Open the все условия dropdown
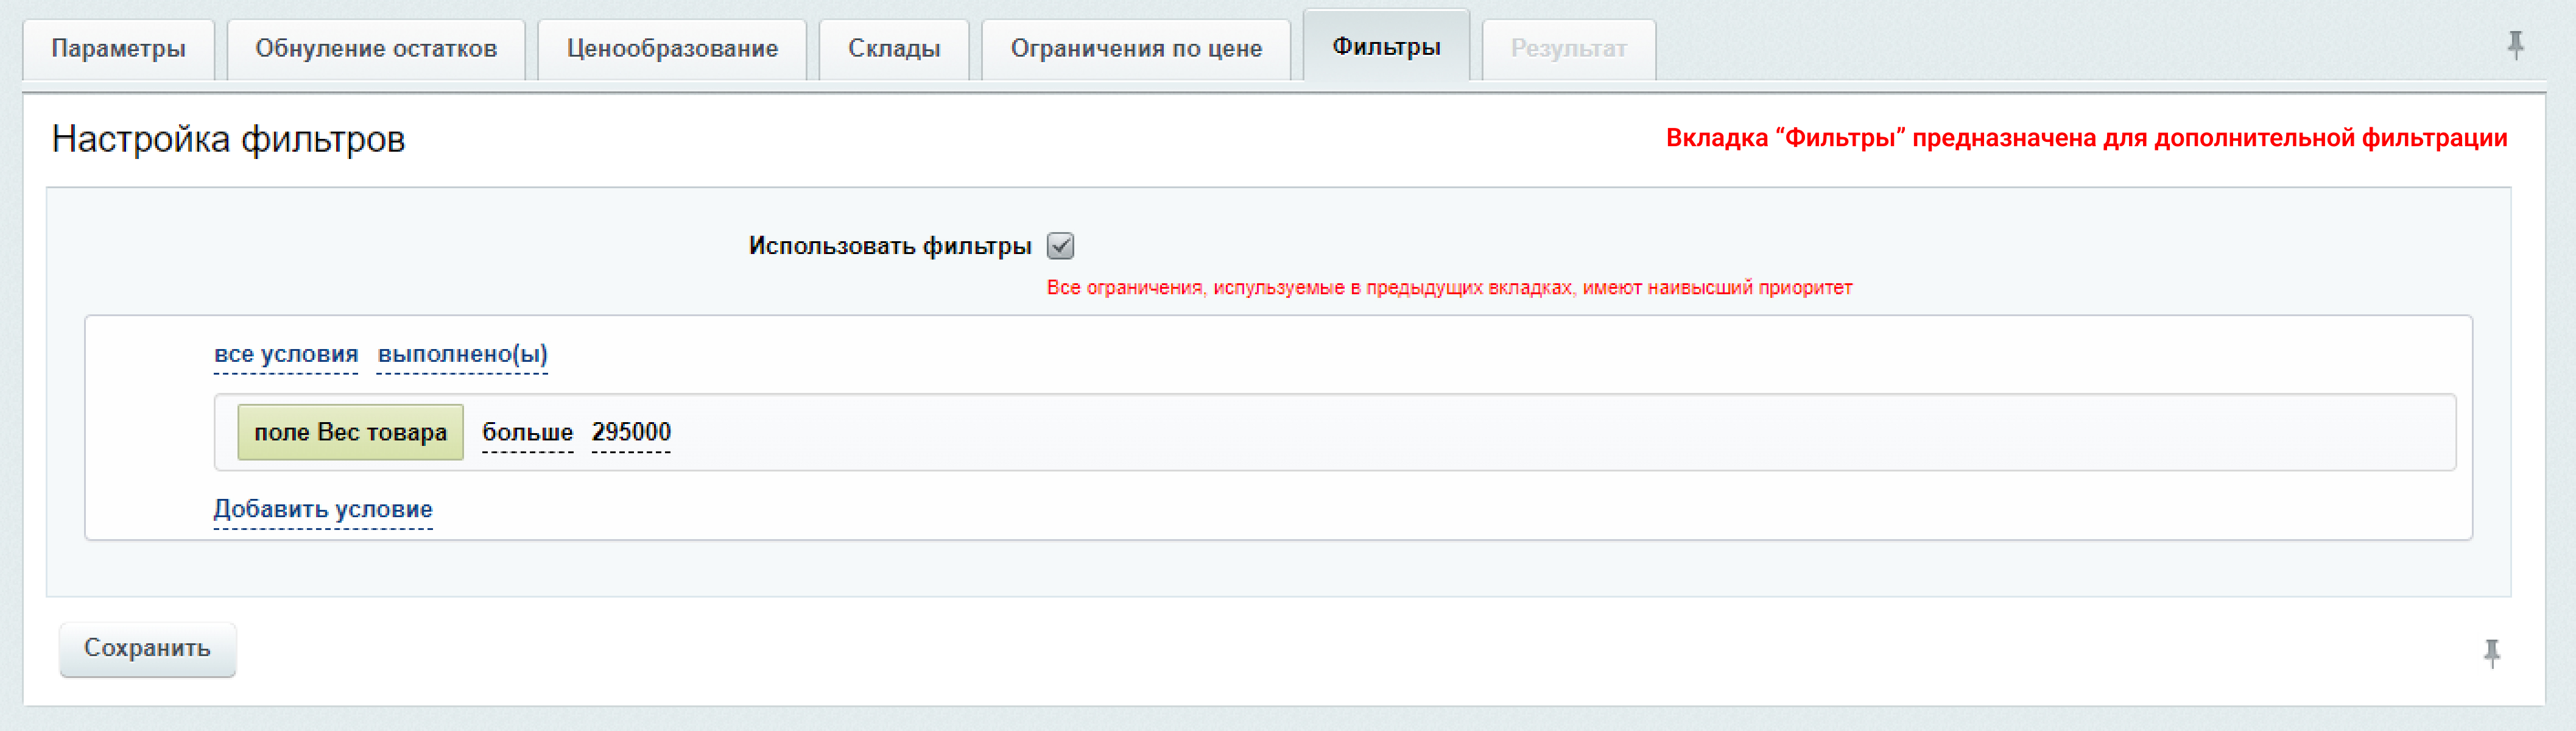 pos(285,355)
